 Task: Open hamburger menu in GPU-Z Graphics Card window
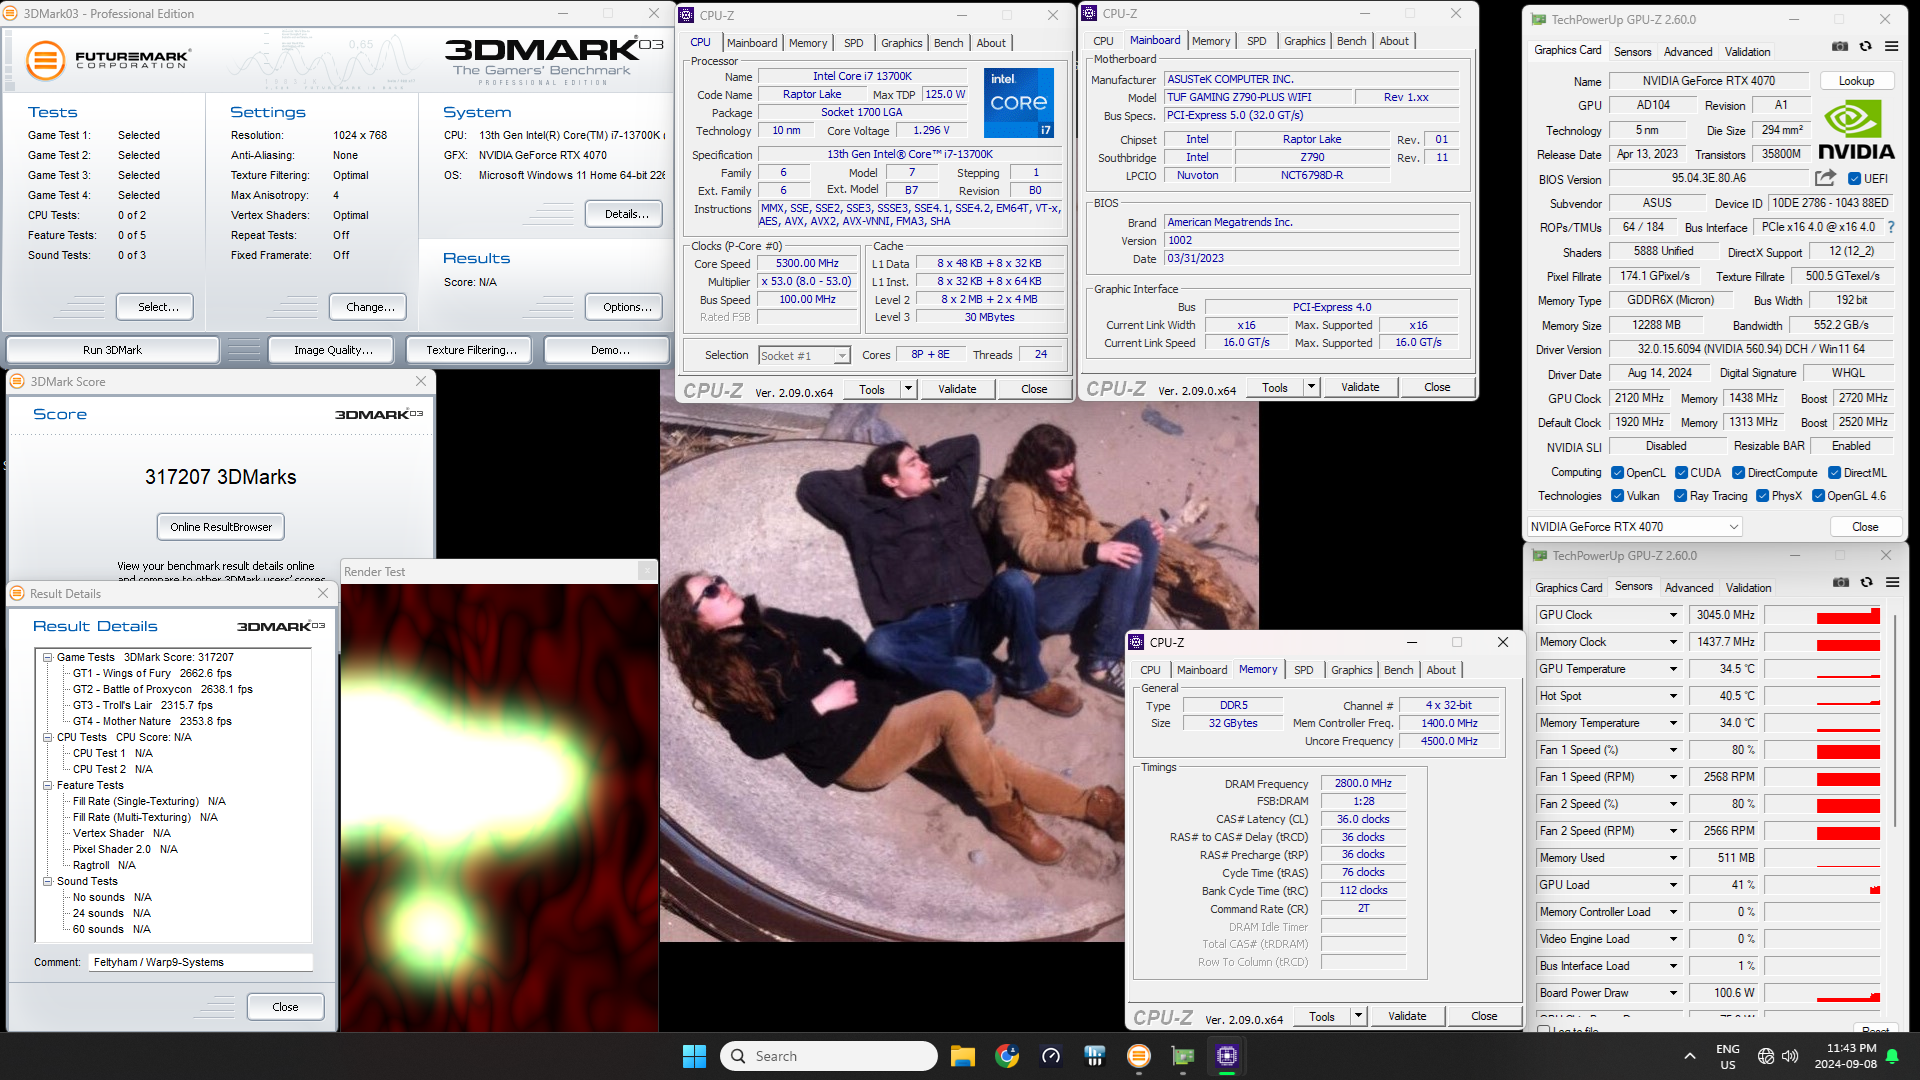click(1892, 46)
